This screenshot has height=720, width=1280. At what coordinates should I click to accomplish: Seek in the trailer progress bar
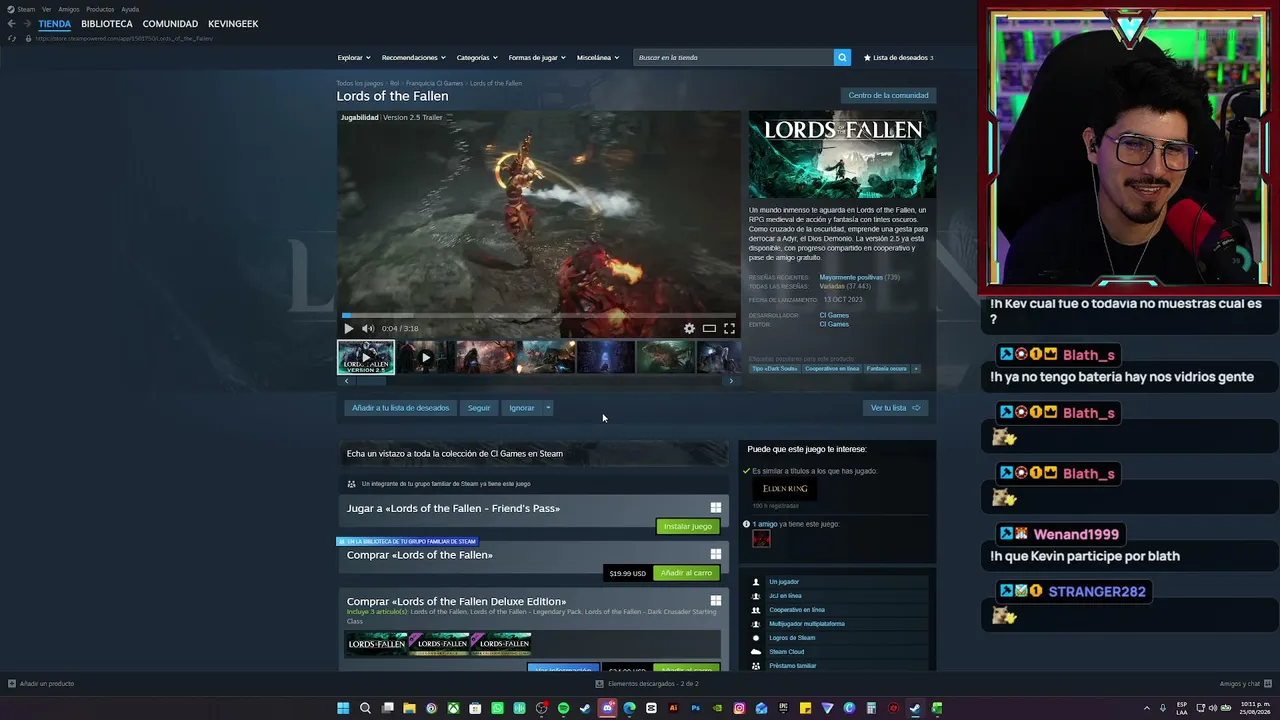point(539,315)
